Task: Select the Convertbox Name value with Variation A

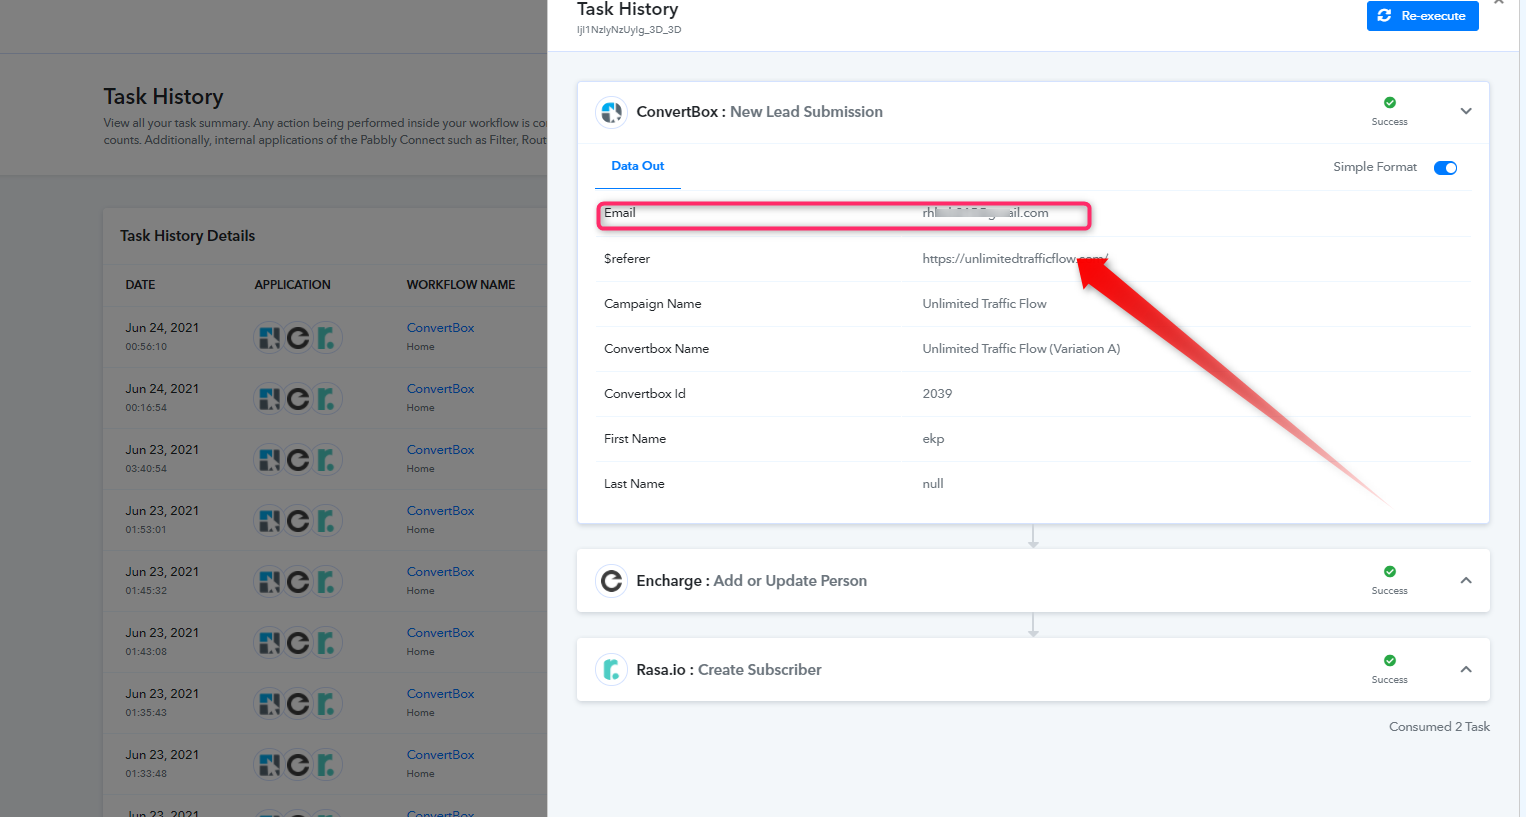Action: click(x=1021, y=349)
